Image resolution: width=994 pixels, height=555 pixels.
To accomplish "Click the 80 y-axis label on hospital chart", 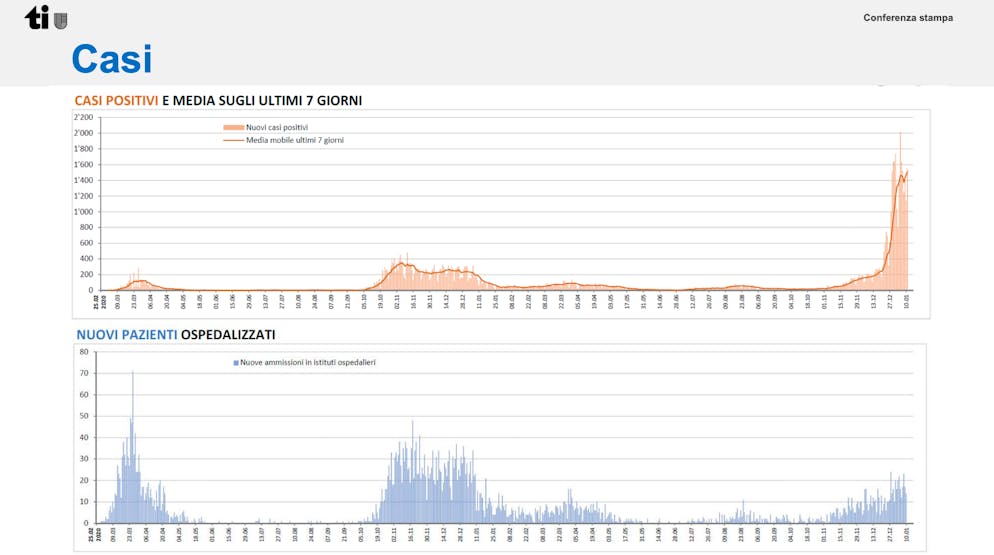I will [85, 352].
